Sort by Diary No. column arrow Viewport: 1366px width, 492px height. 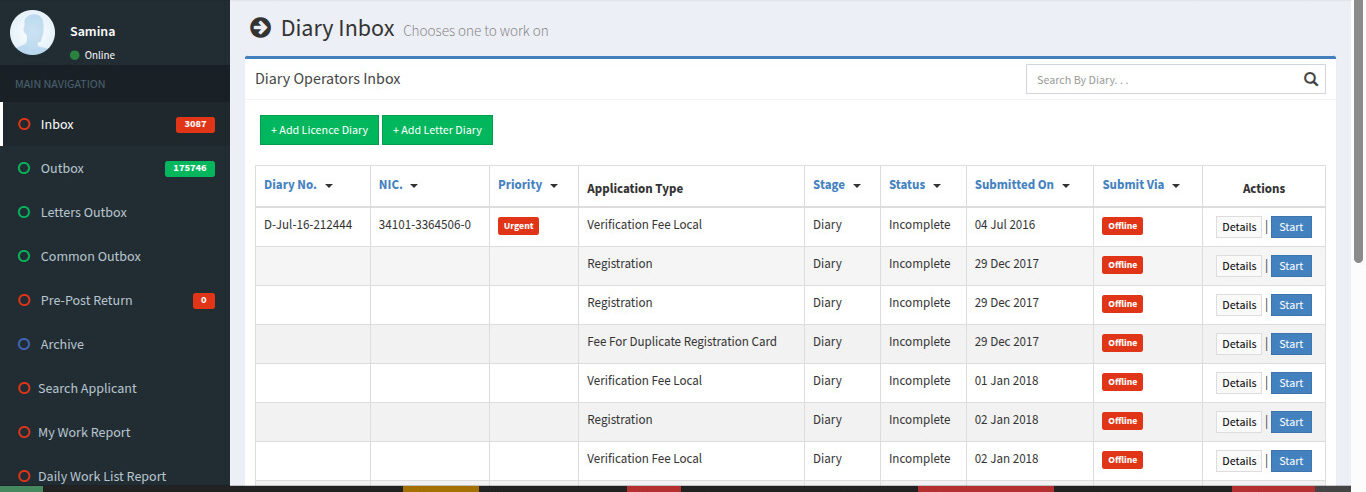[x=329, y=186]
